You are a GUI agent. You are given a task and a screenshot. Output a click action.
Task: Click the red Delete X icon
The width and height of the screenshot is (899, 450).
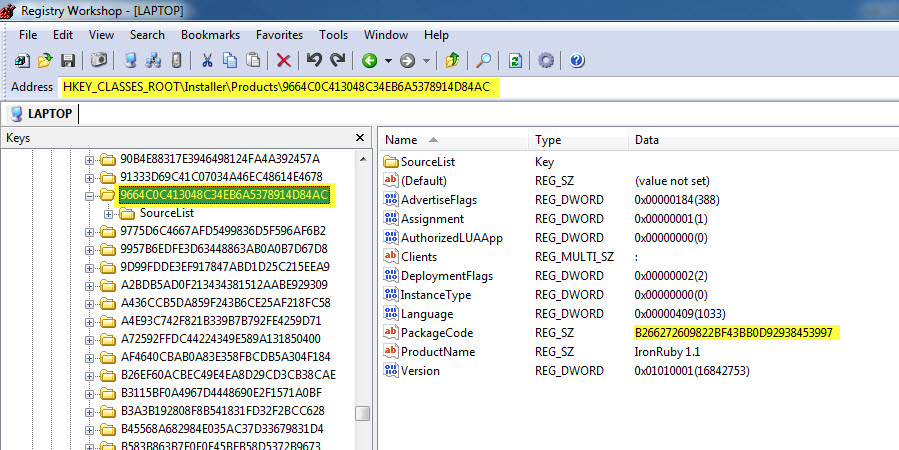[x=283, y=60]
